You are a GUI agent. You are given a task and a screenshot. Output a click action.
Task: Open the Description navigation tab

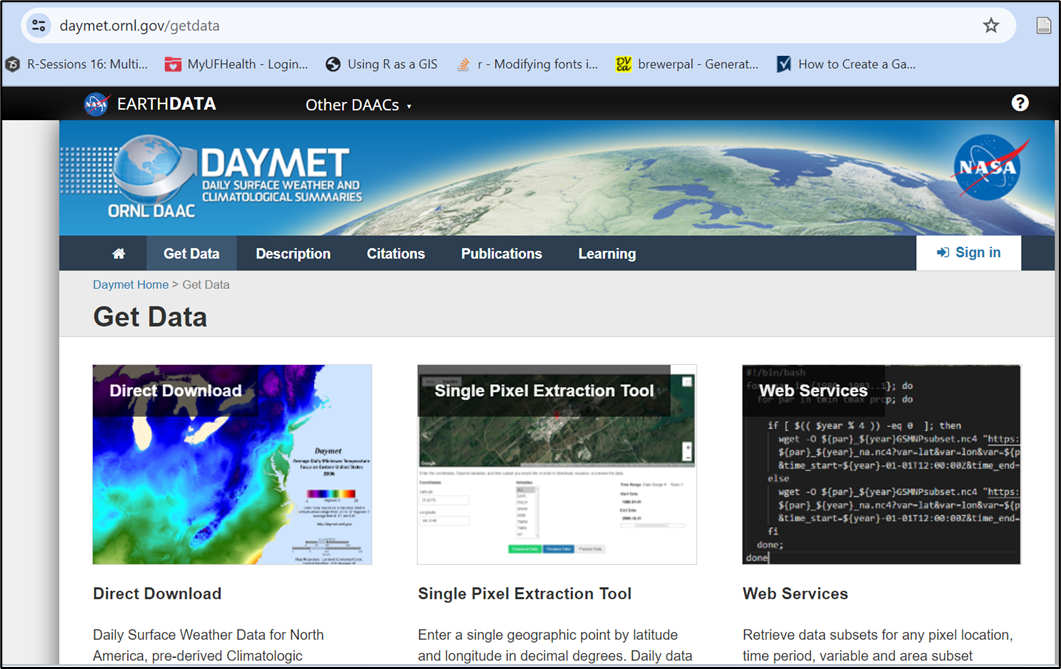click(293, 254)
